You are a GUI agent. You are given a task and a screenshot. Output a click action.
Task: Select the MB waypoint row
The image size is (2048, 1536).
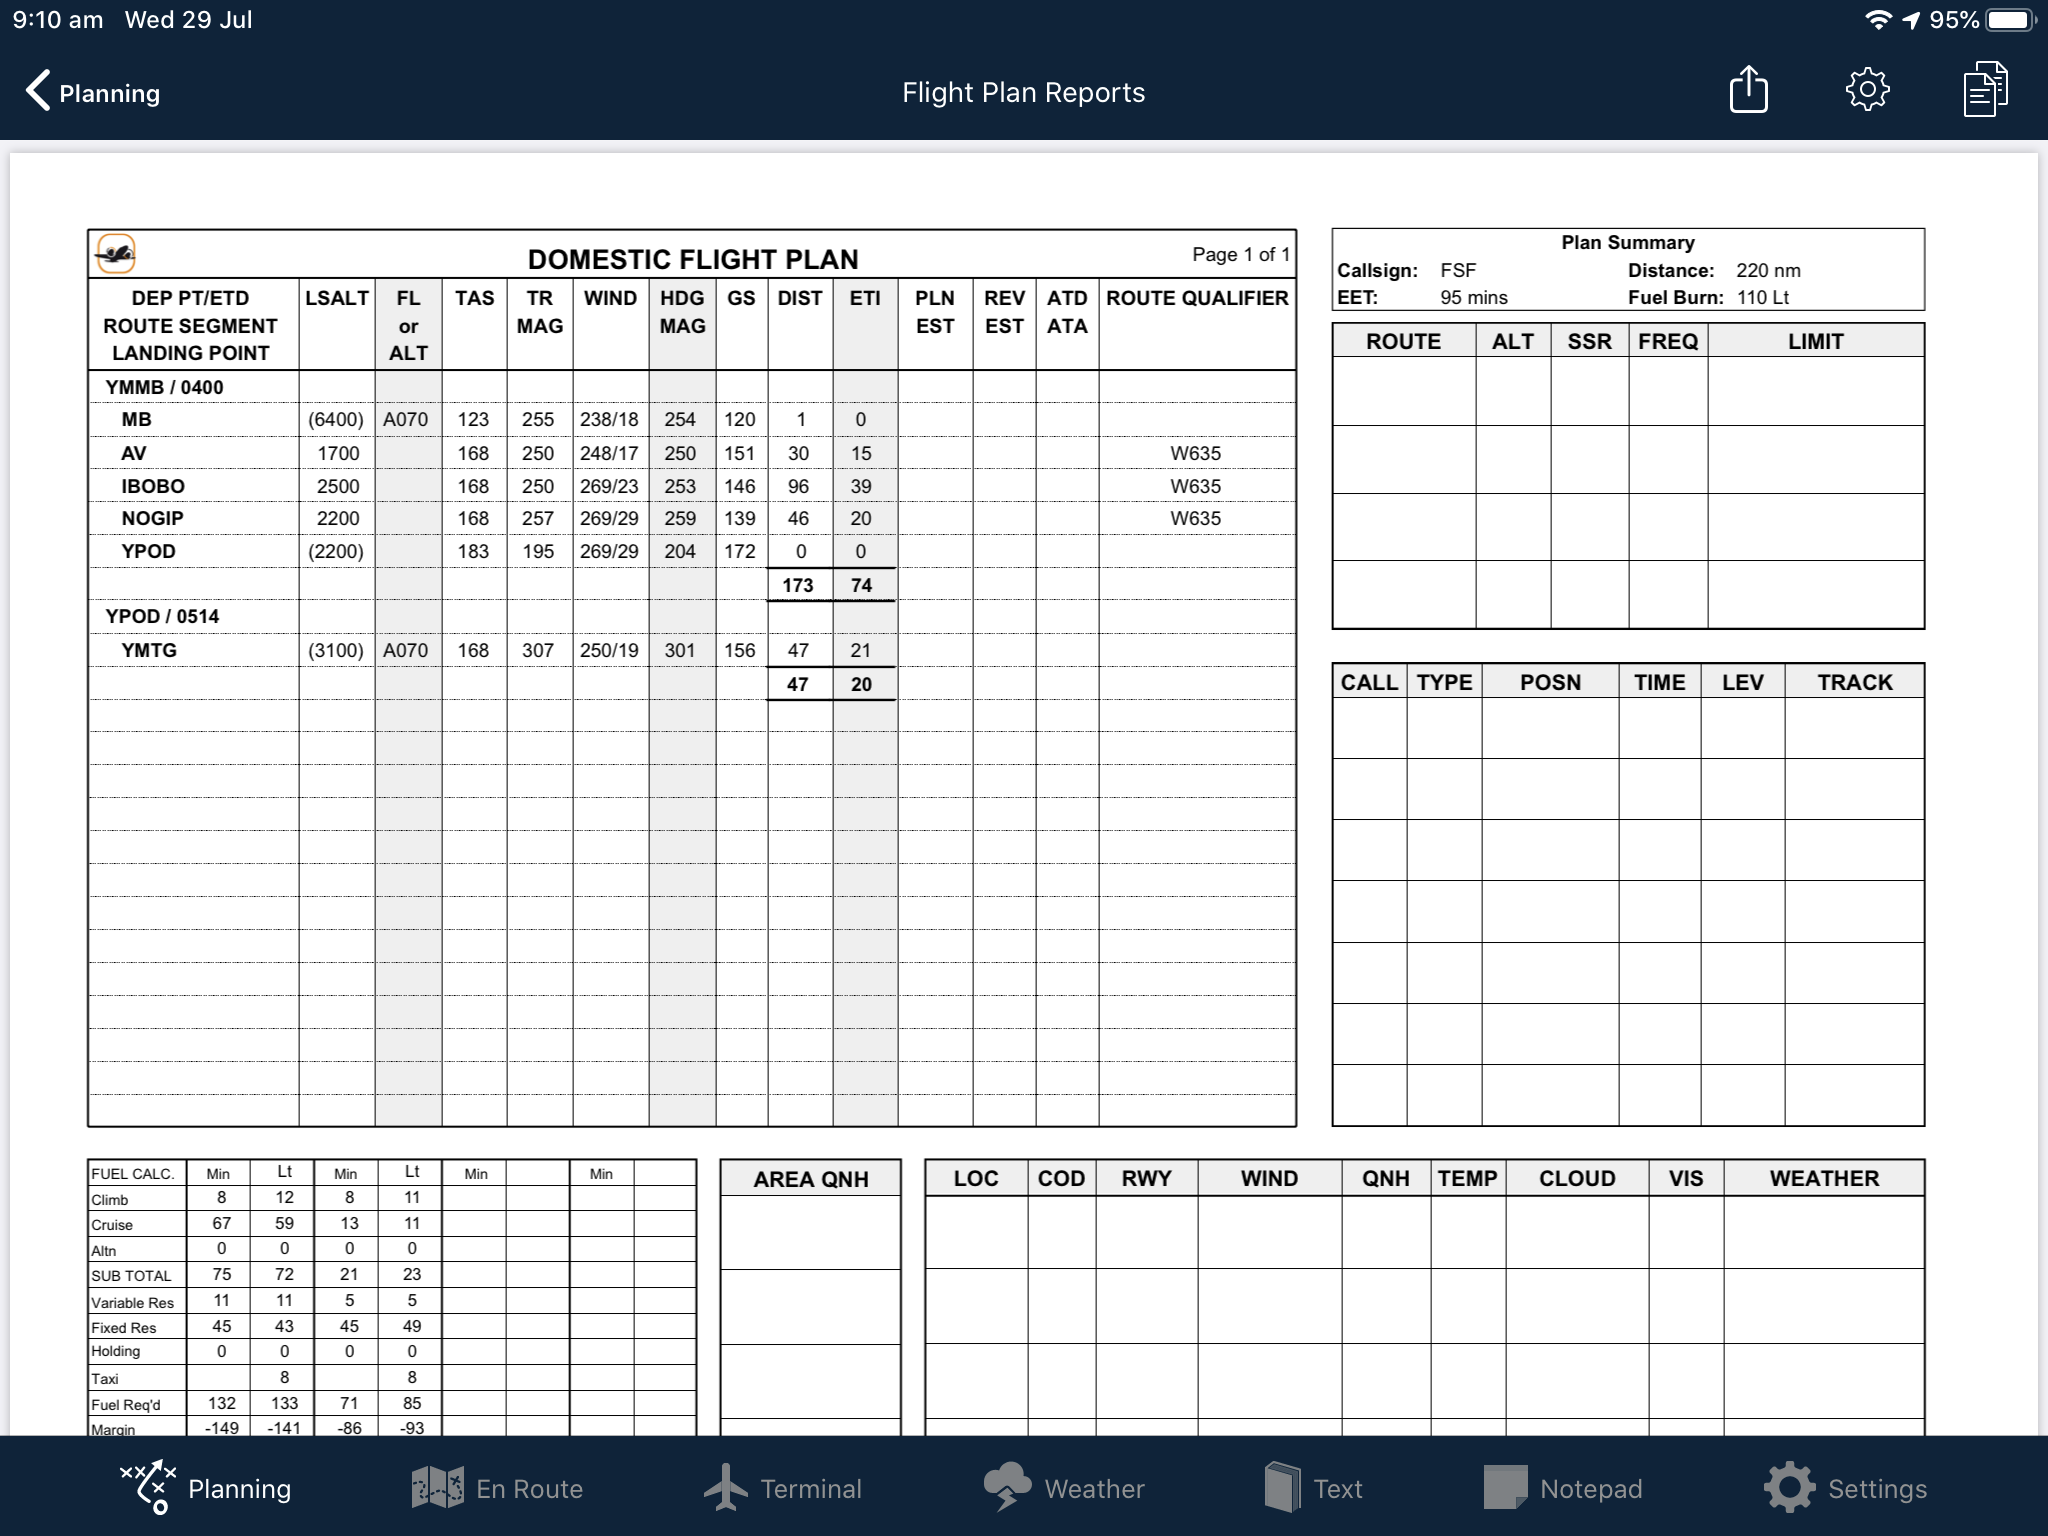[x=692, y=419]
